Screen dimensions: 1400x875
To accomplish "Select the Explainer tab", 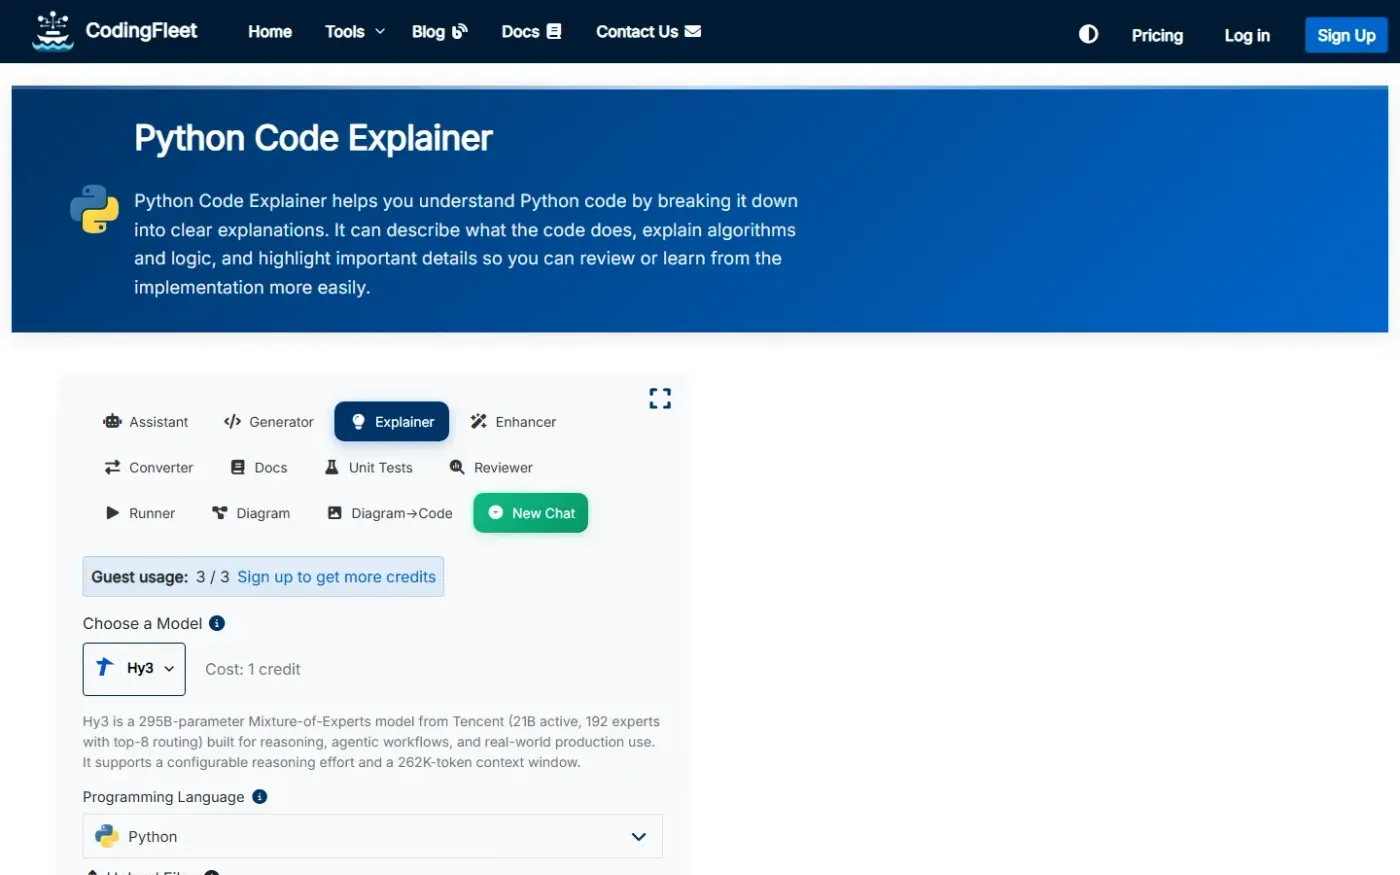I will (x=392, y=422).
